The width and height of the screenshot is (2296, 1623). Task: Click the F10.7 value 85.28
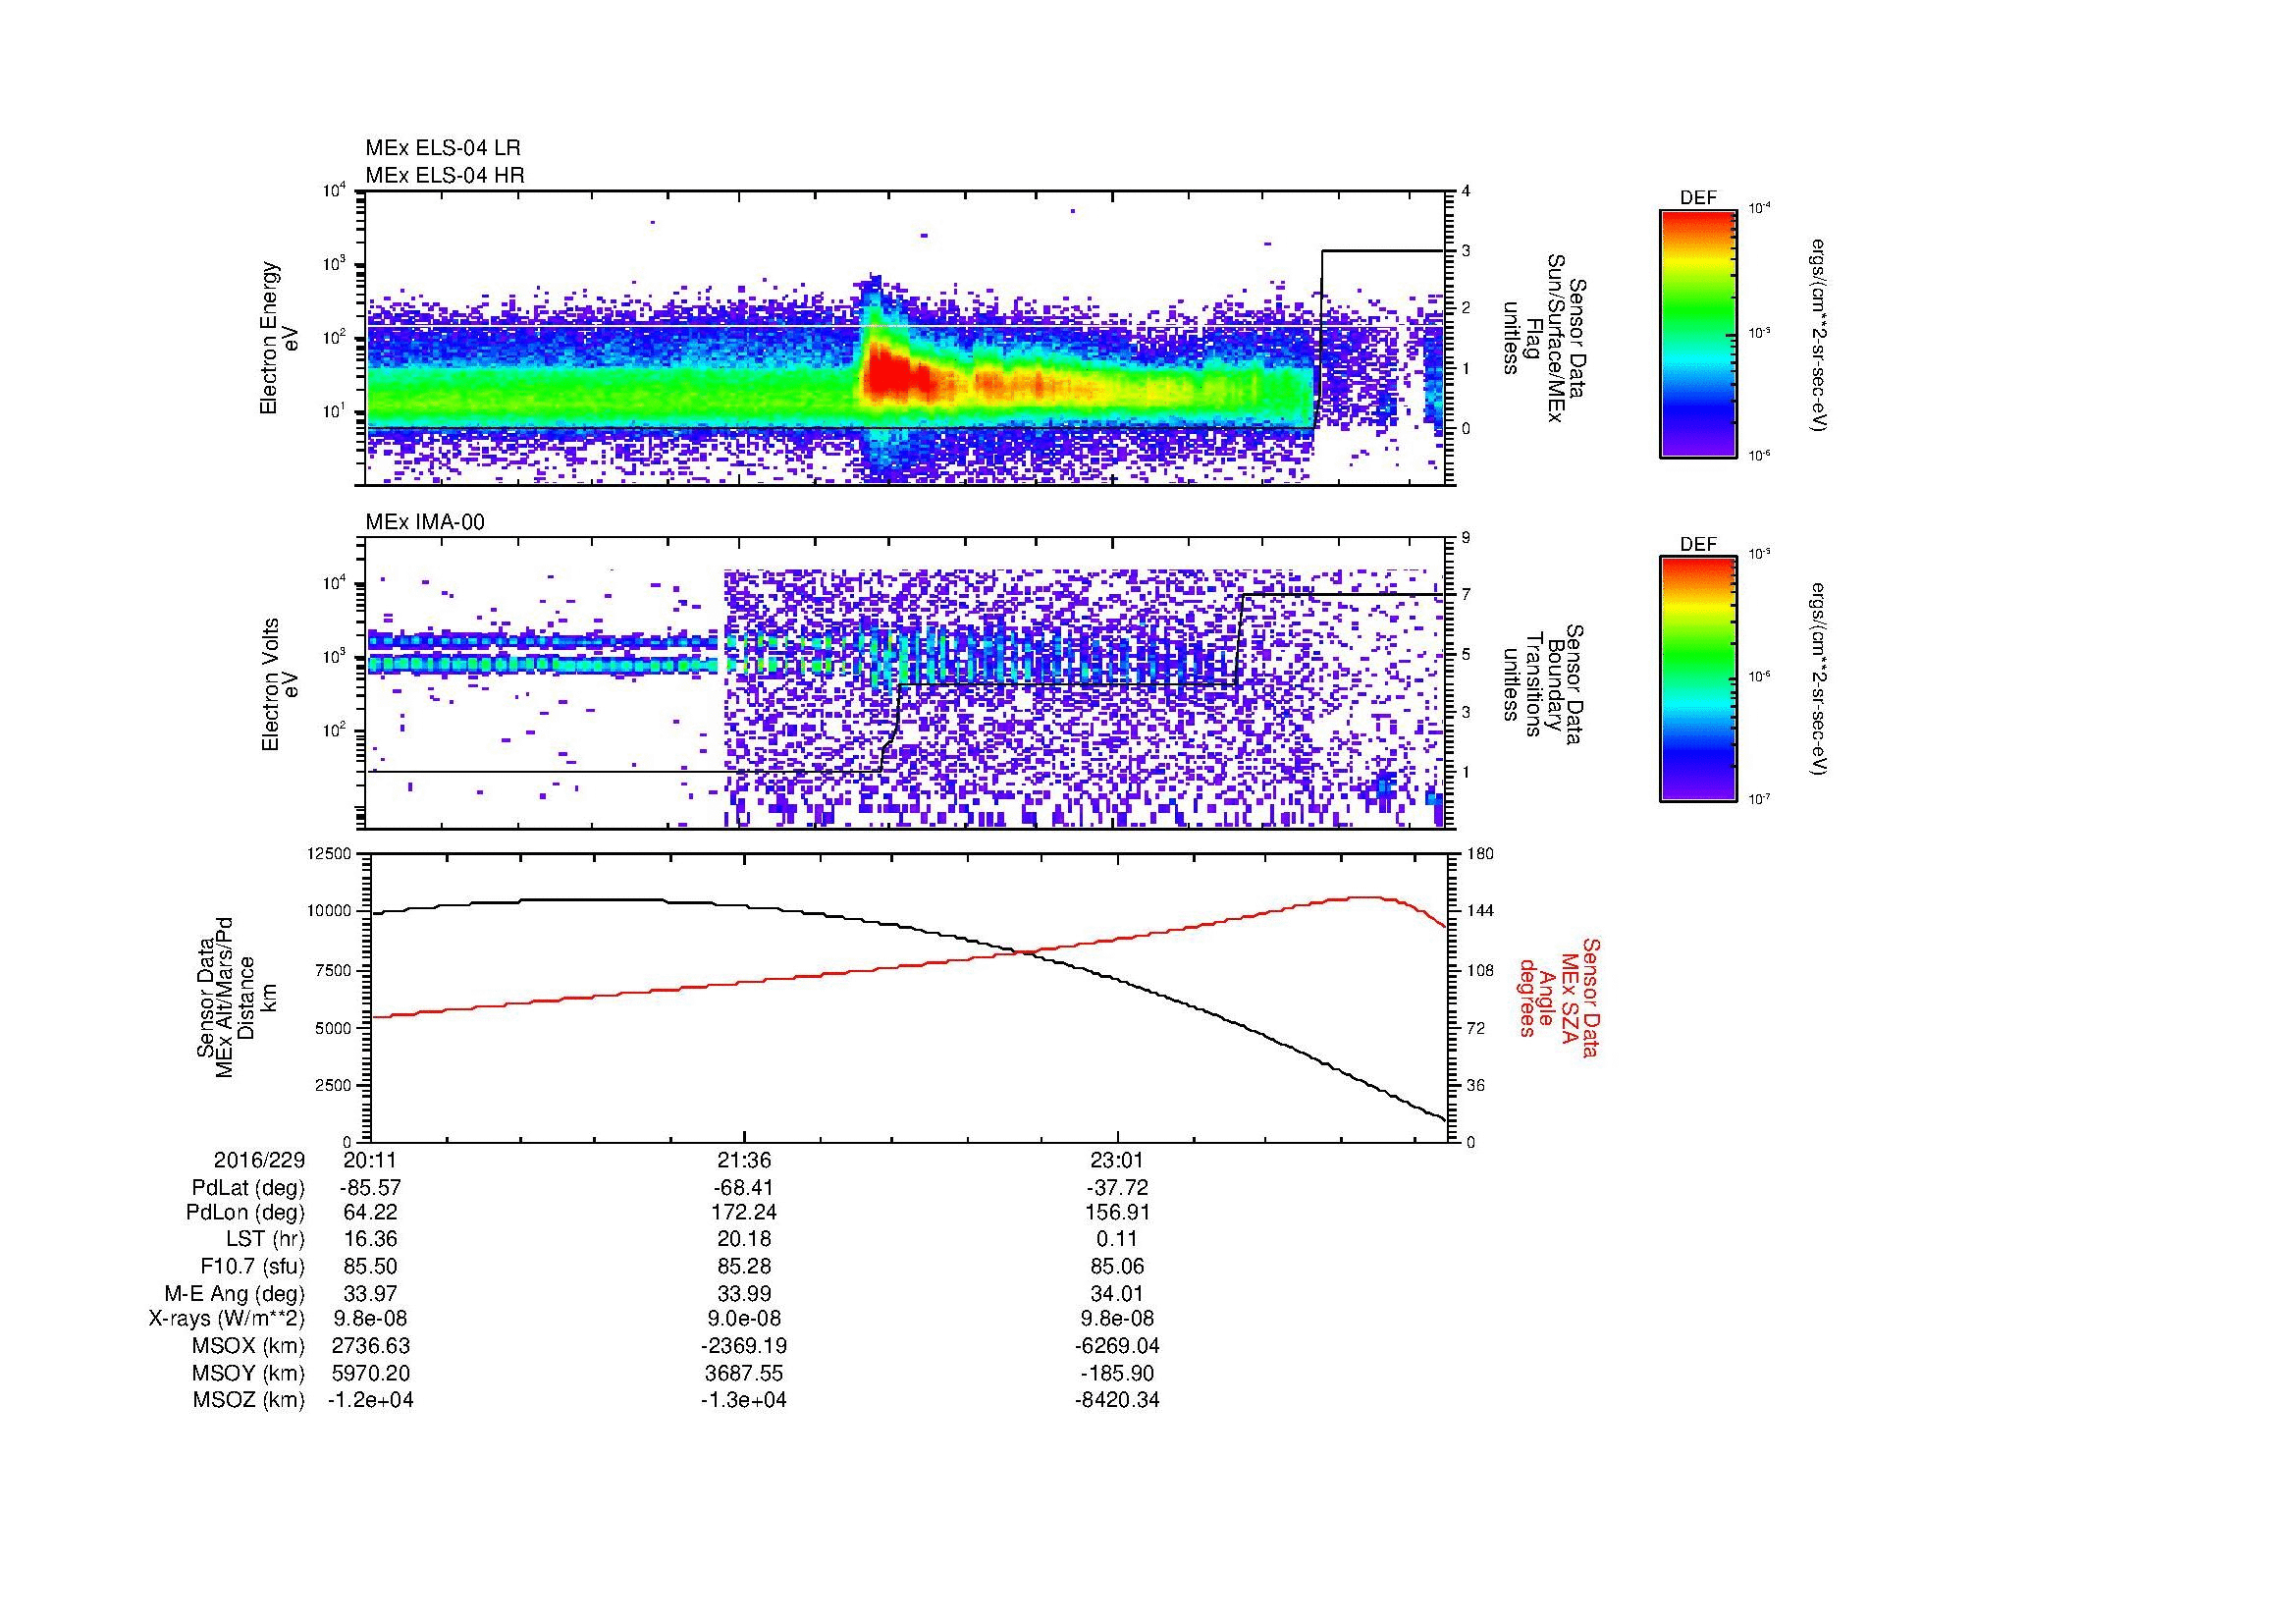[x=744, y=1267]
